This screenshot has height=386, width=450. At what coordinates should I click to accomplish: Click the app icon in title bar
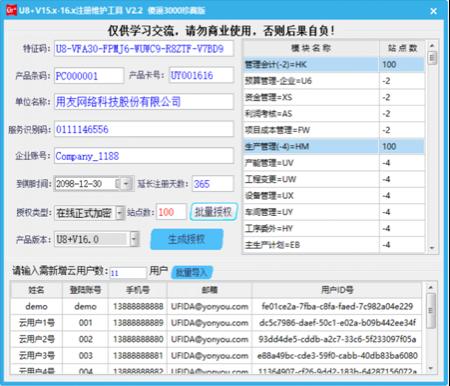pos(11,10)
